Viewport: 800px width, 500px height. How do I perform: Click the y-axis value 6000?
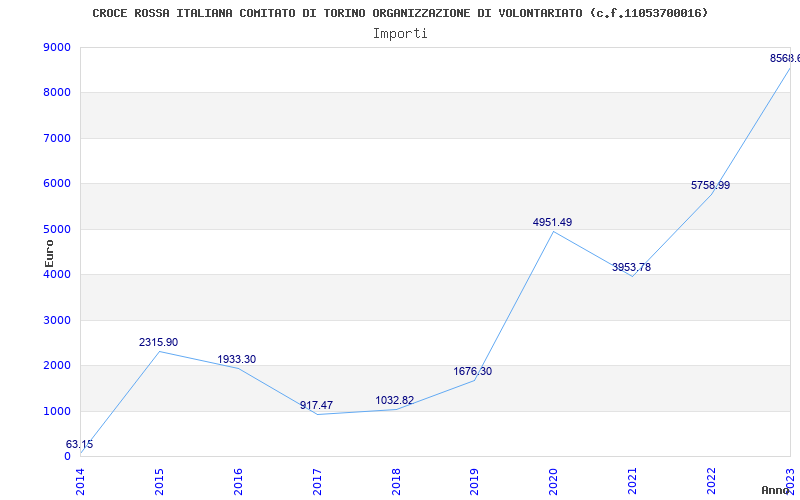click(x=57, y=184)
